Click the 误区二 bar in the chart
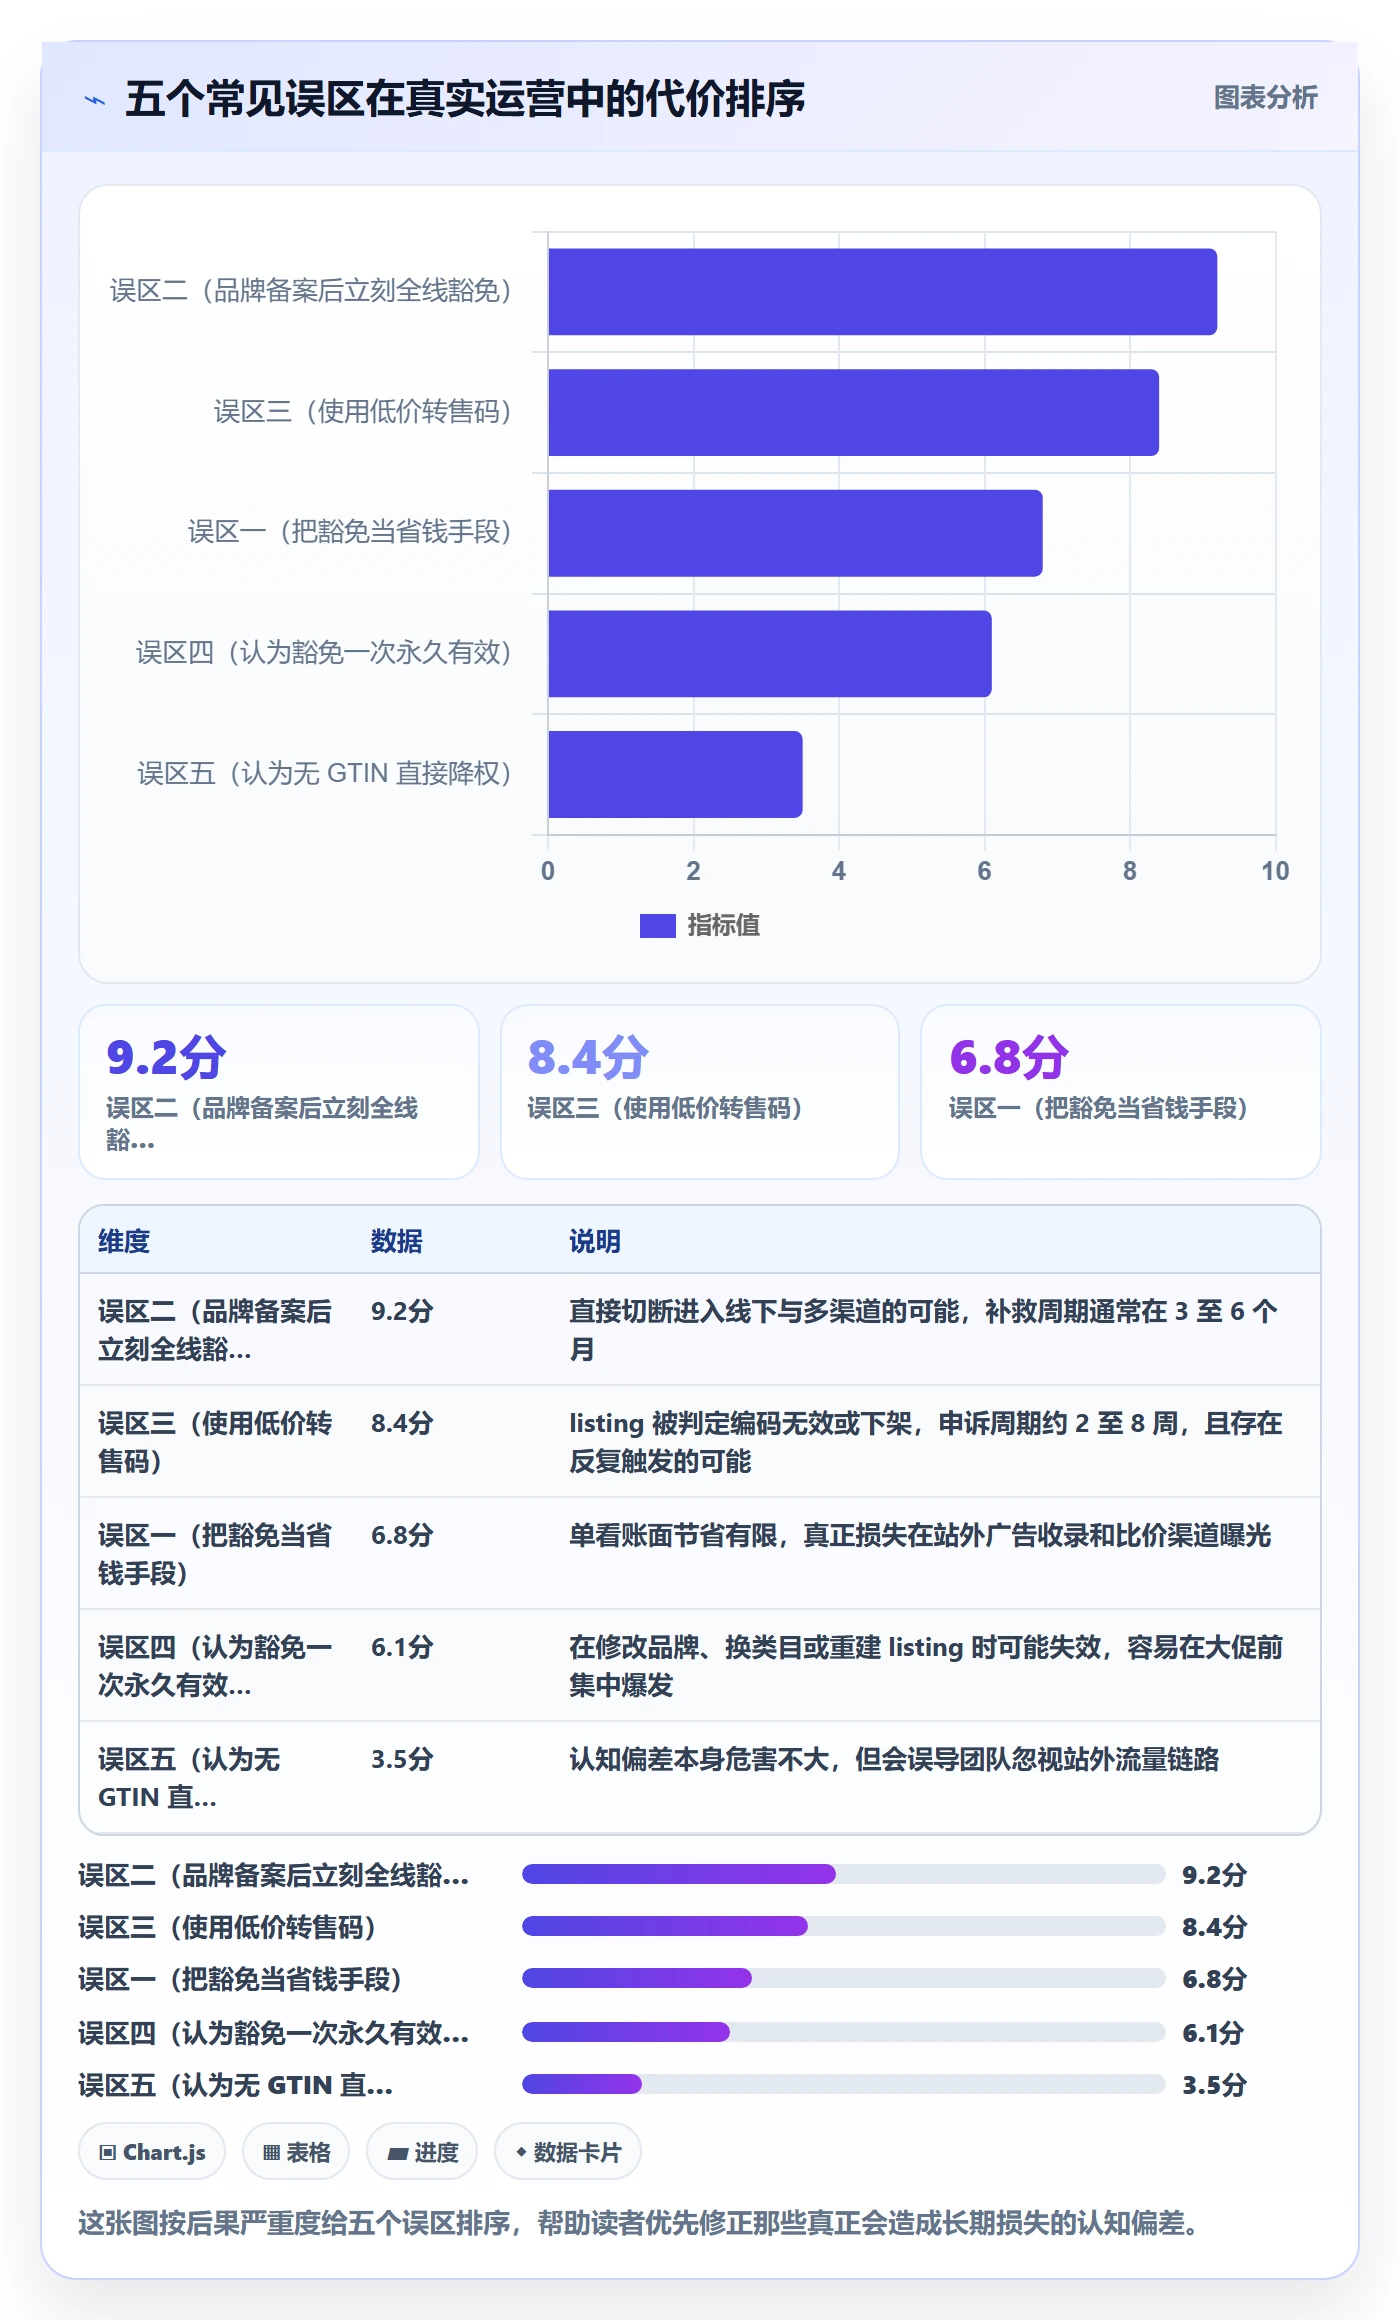1400x2320 pixels. pos(882,292)
